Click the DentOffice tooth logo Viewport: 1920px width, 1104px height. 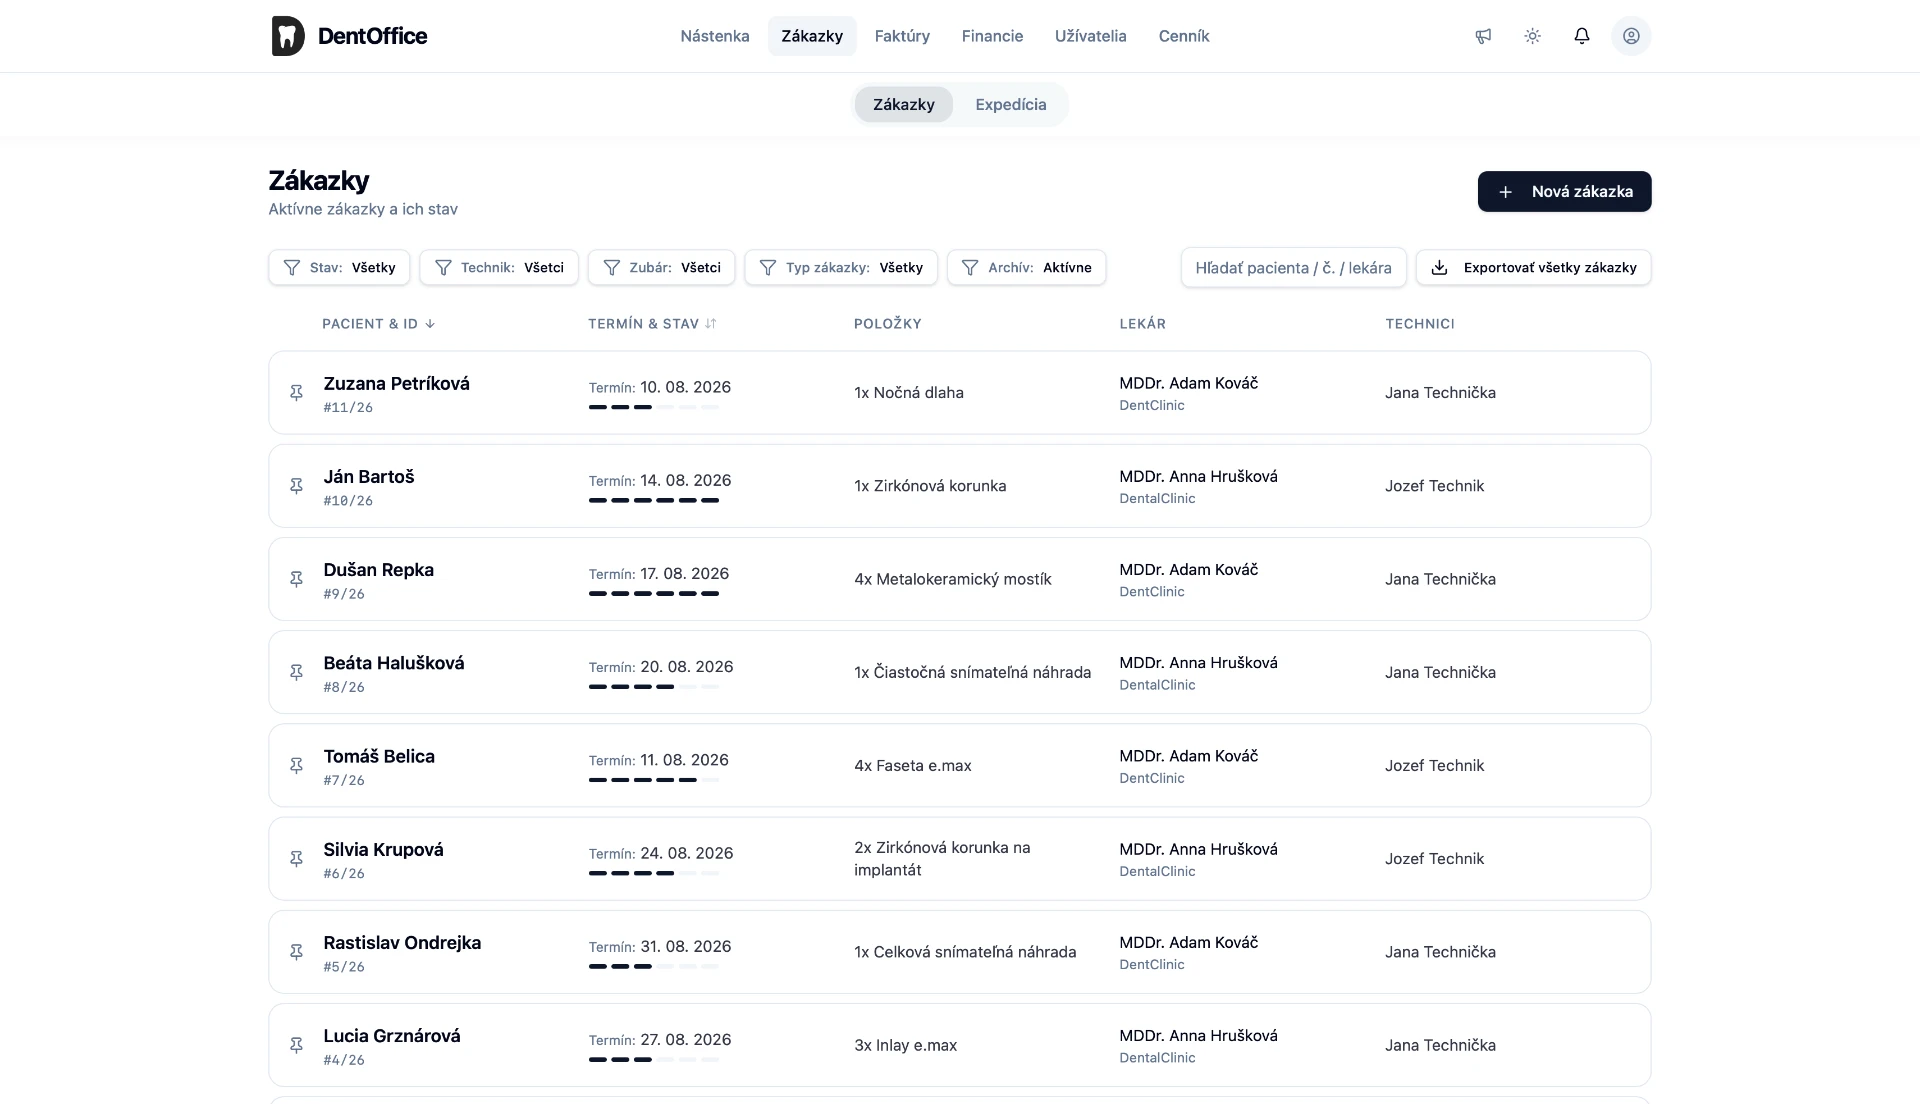(x=288, y=36)
